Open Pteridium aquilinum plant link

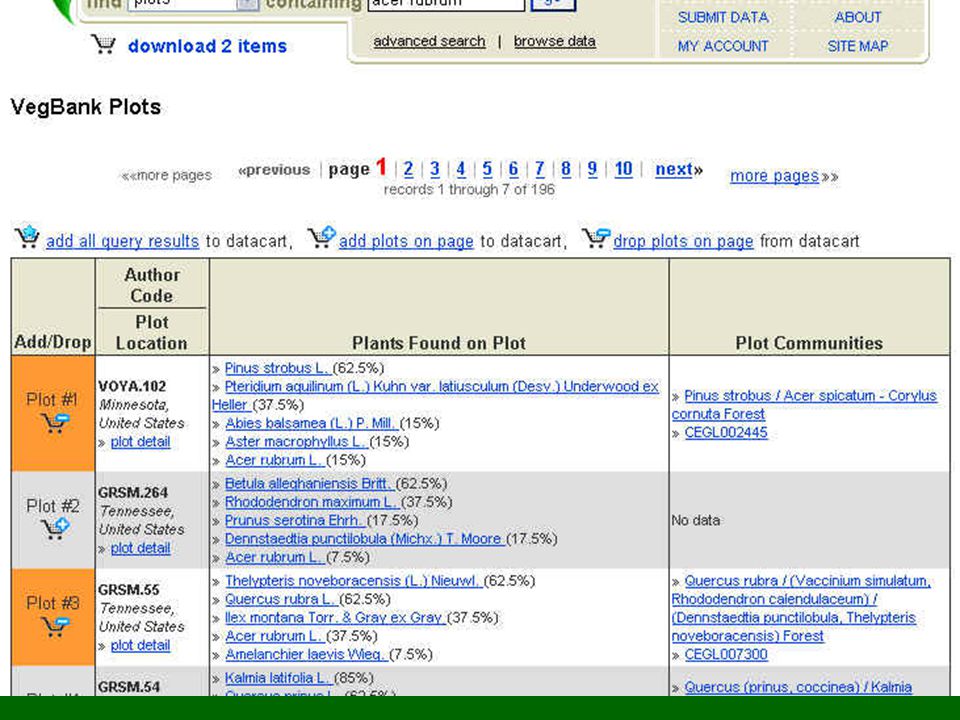coord(435,396)
